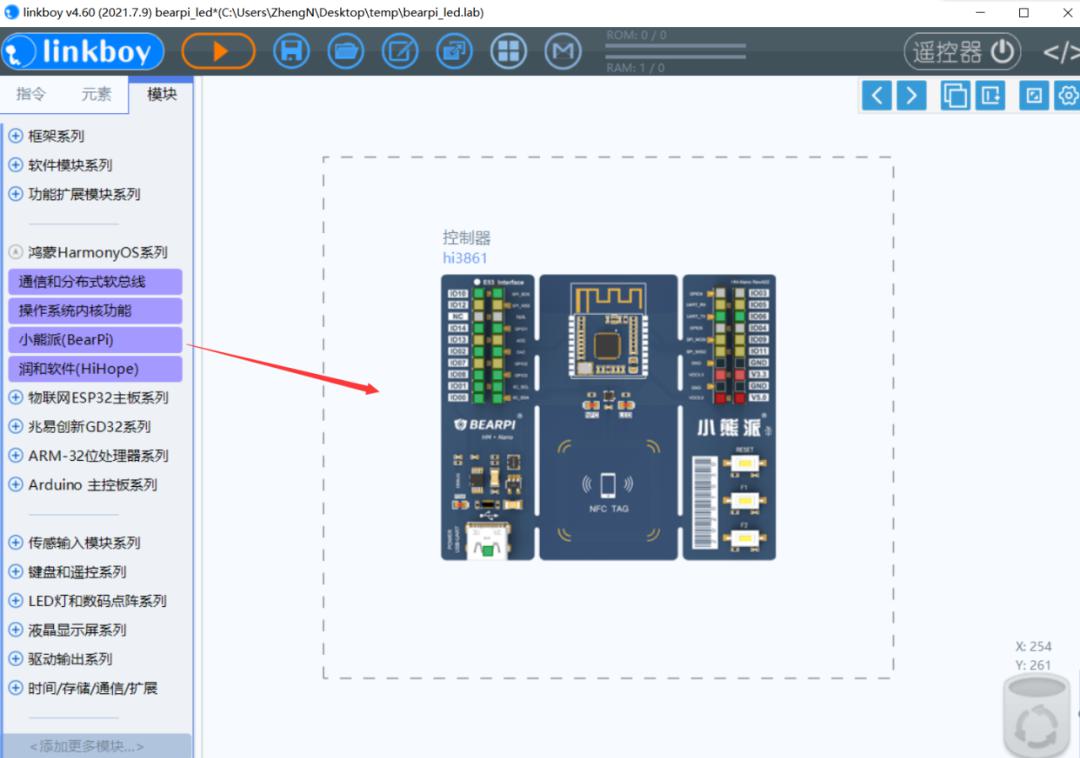Open the code view angle-bracket icon
The width and height of the screenshot is (1080, 758).
pyautogui.click(x=1061, y=52)
